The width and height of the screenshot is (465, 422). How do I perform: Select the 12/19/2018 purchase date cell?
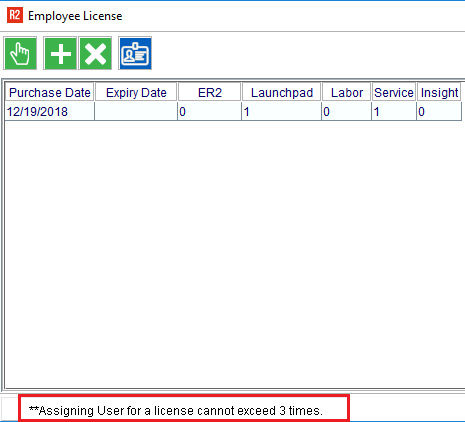[50, 111]
